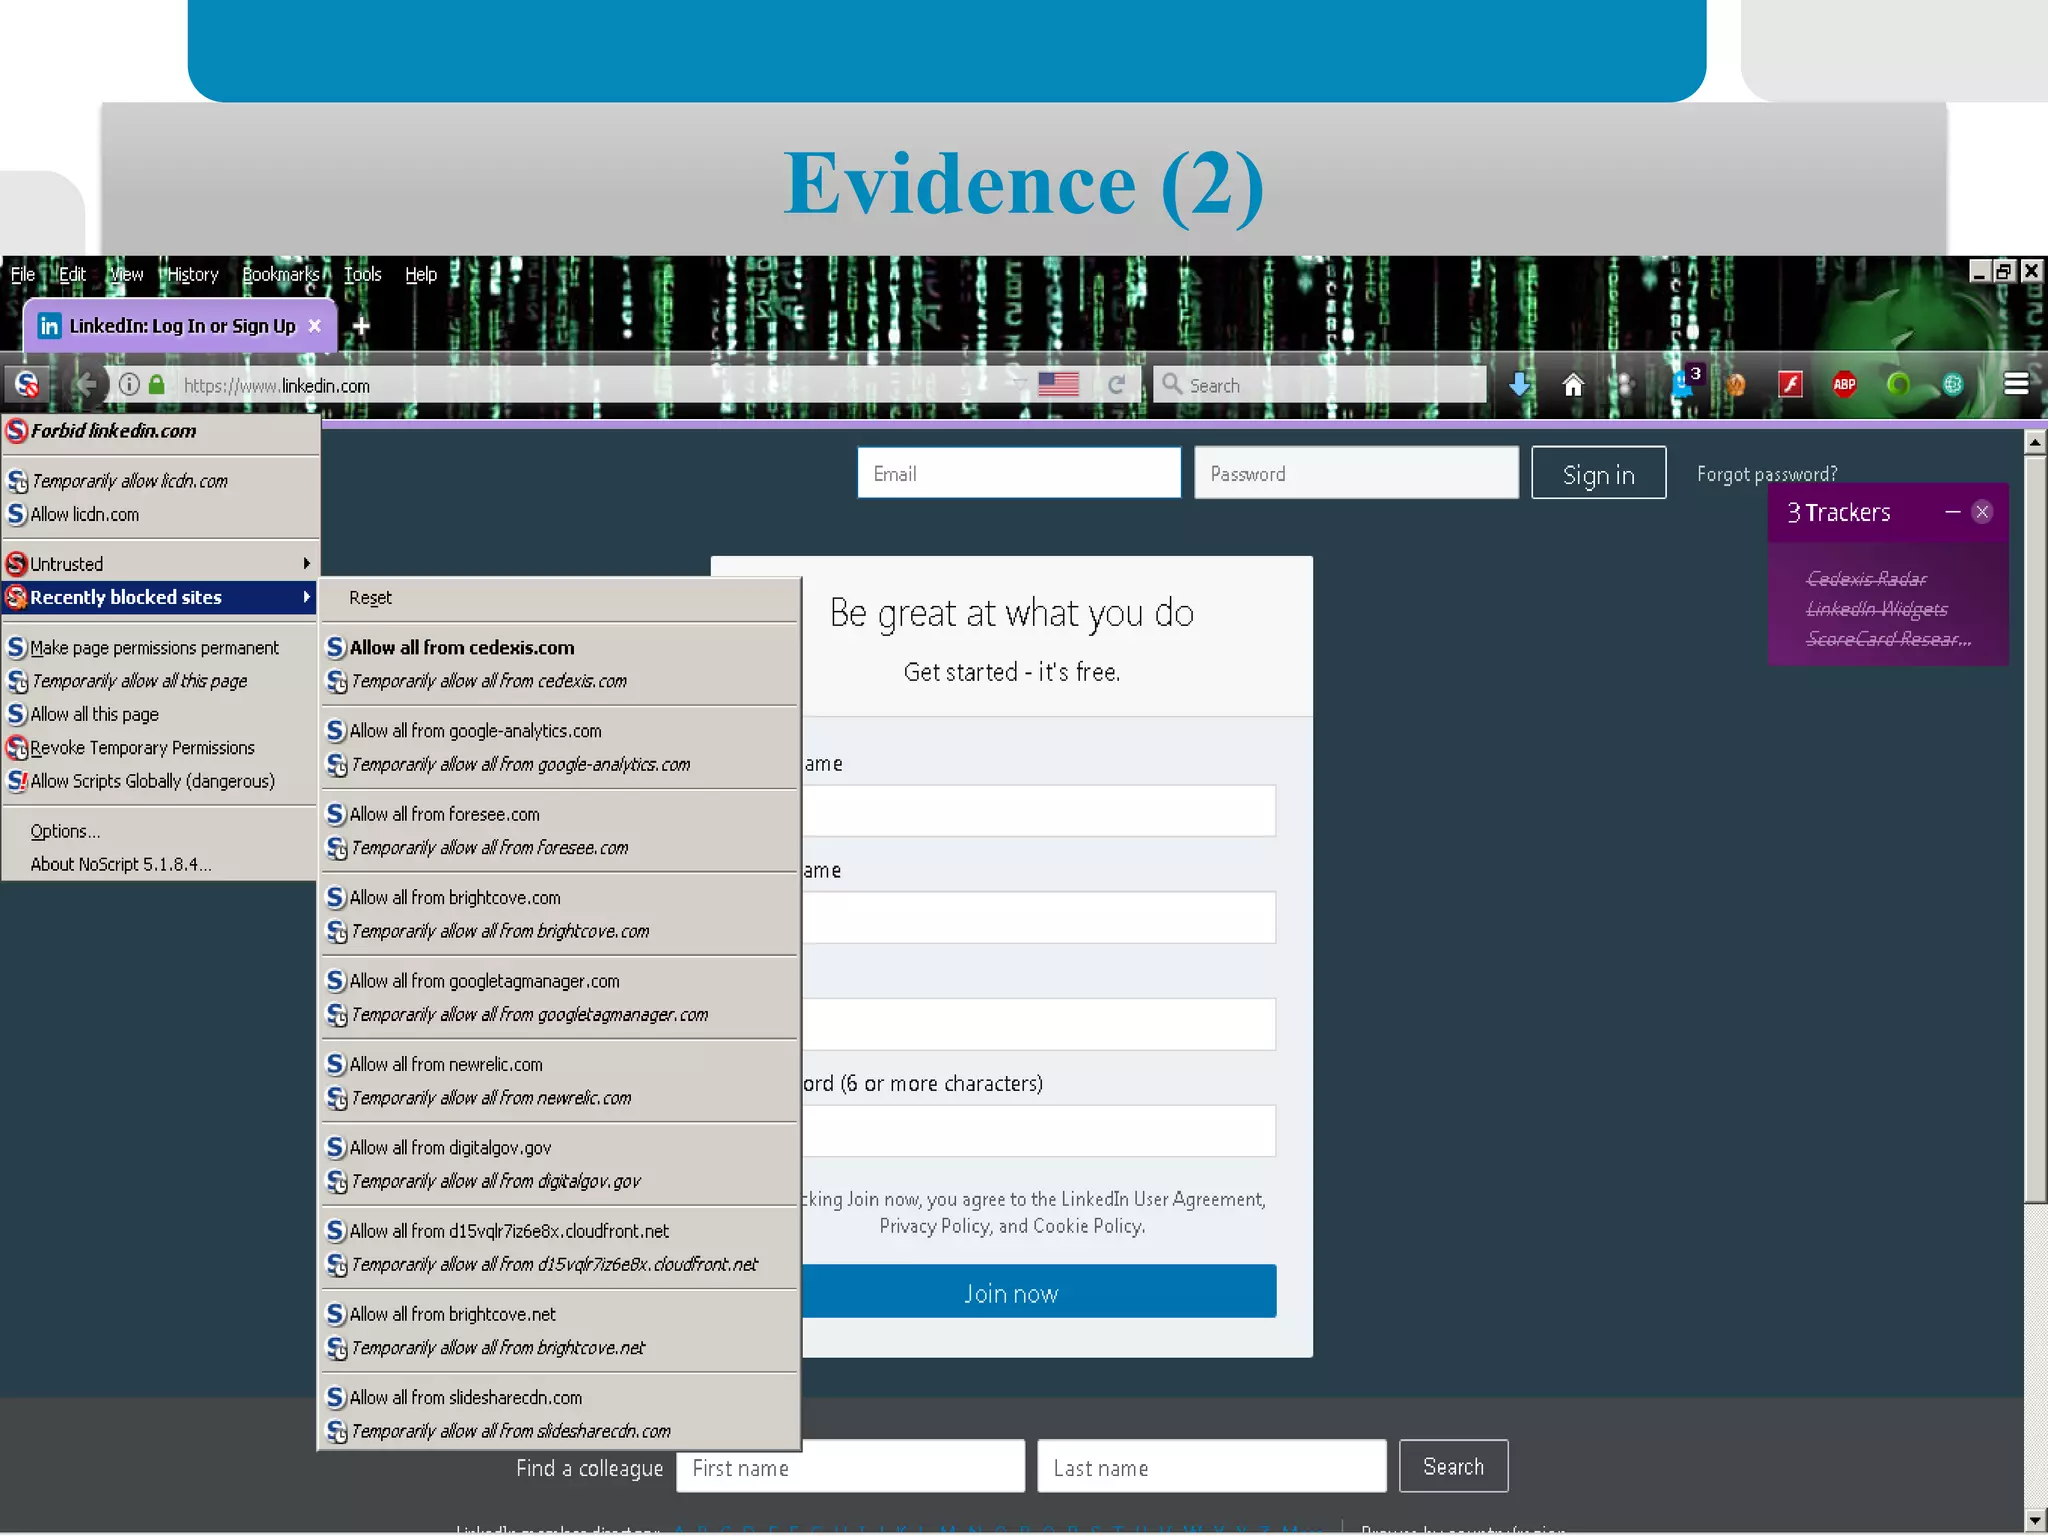Click the grey paw extension icon
The width and height of the screenshot is (2048, 1536).
[x=1626, y=384]
